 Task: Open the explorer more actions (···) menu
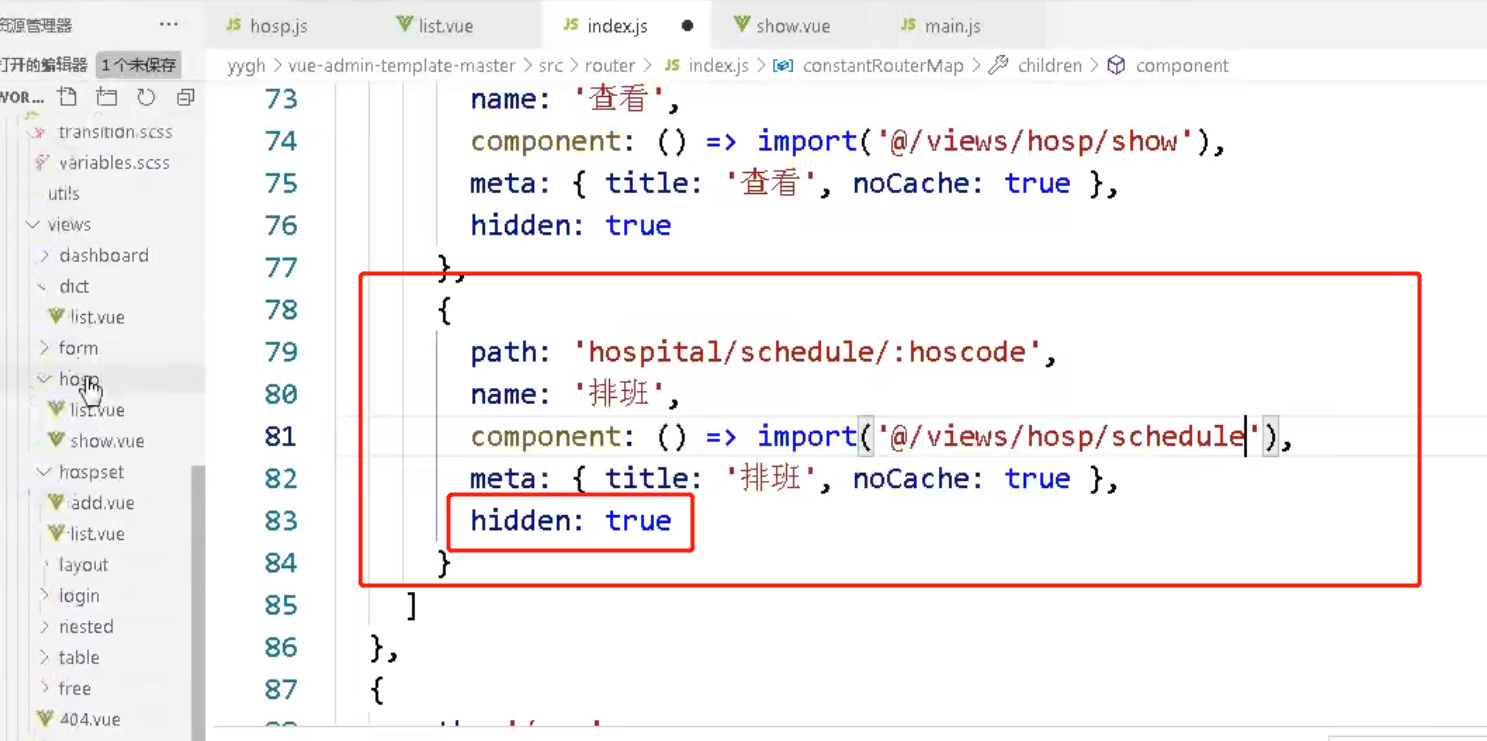[168, 25]
